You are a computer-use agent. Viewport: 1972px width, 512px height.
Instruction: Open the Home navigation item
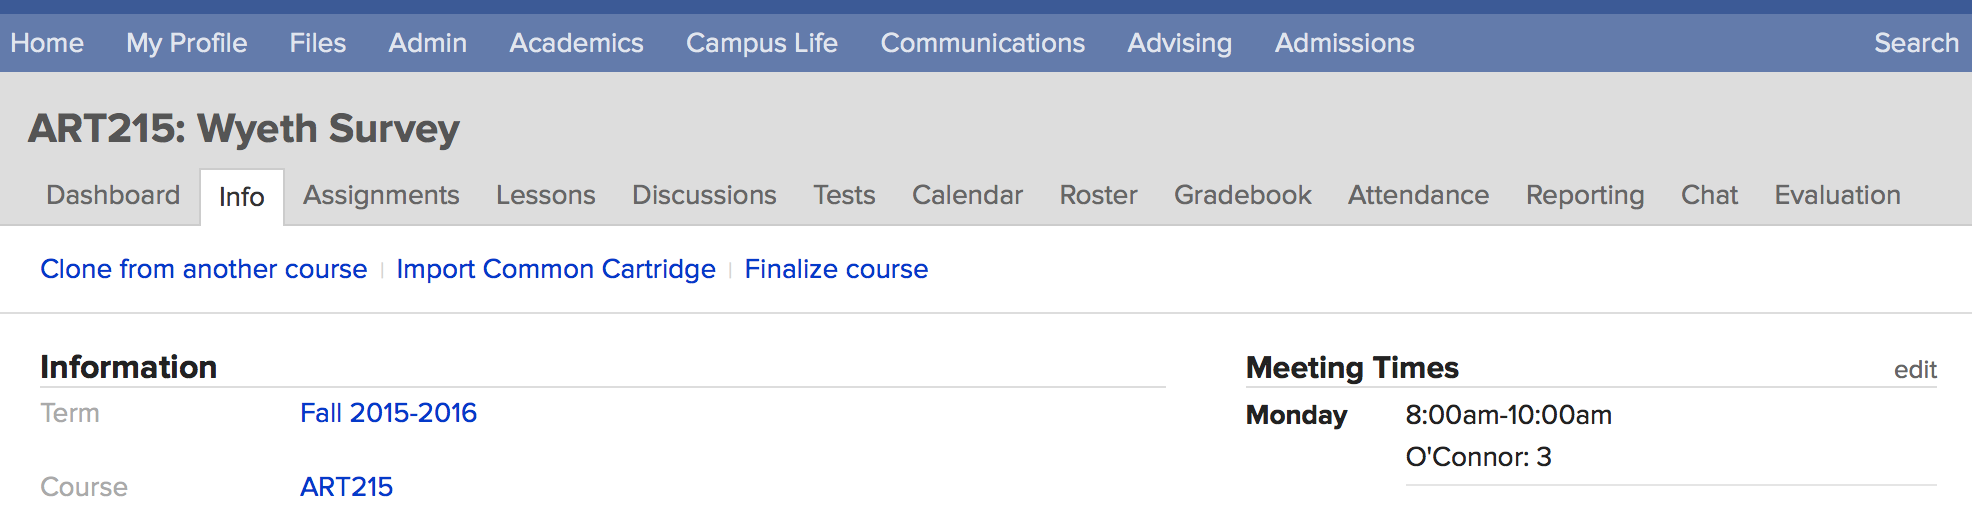pyautogui.click(x=47, y=43)
